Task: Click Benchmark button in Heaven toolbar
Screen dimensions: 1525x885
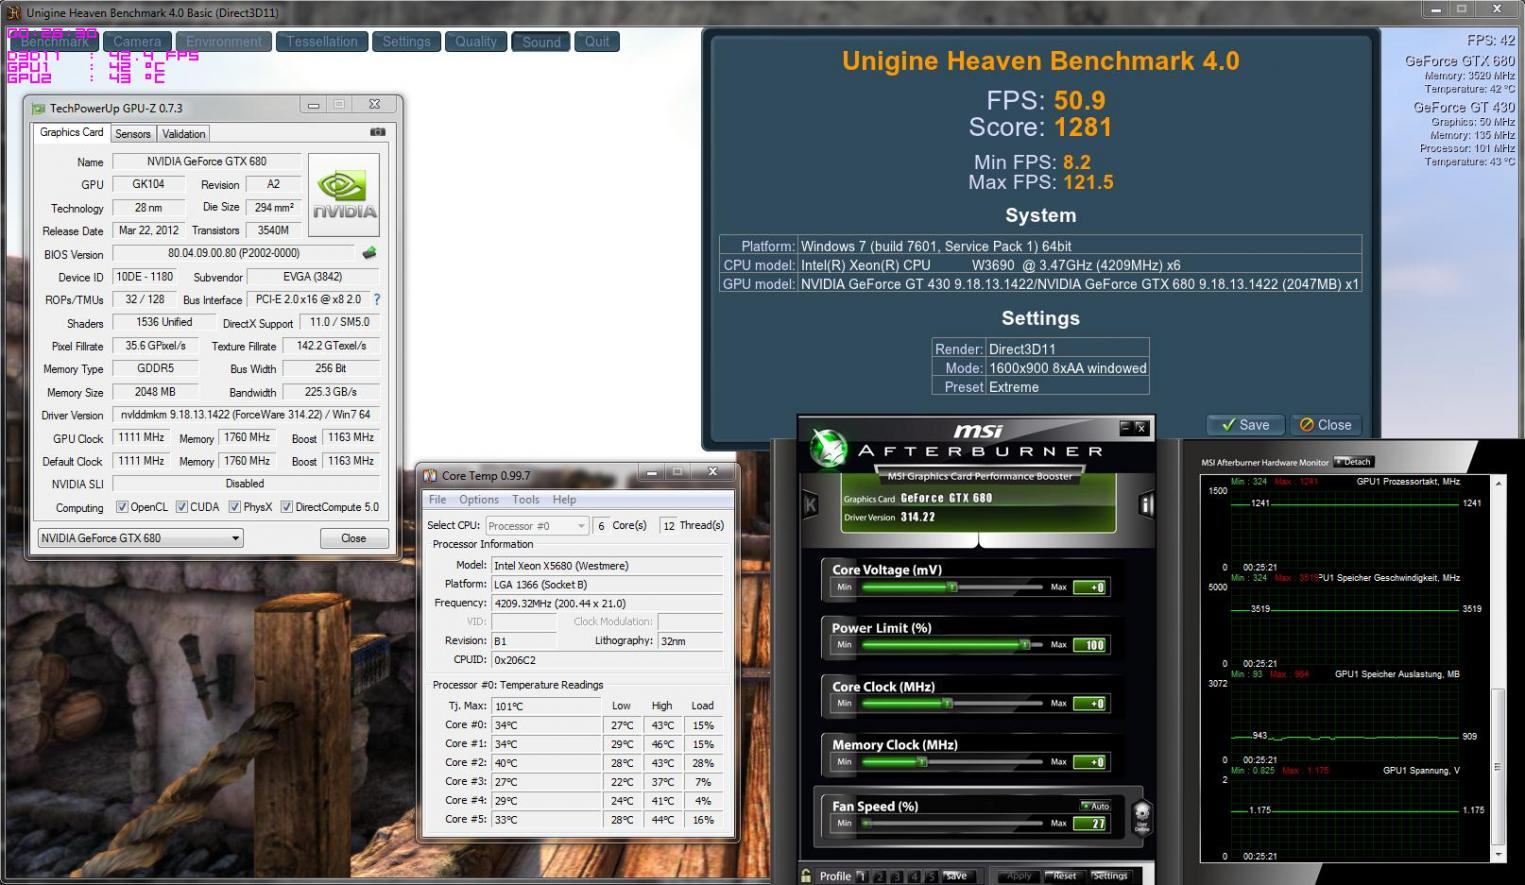Action: click(54, 41)
